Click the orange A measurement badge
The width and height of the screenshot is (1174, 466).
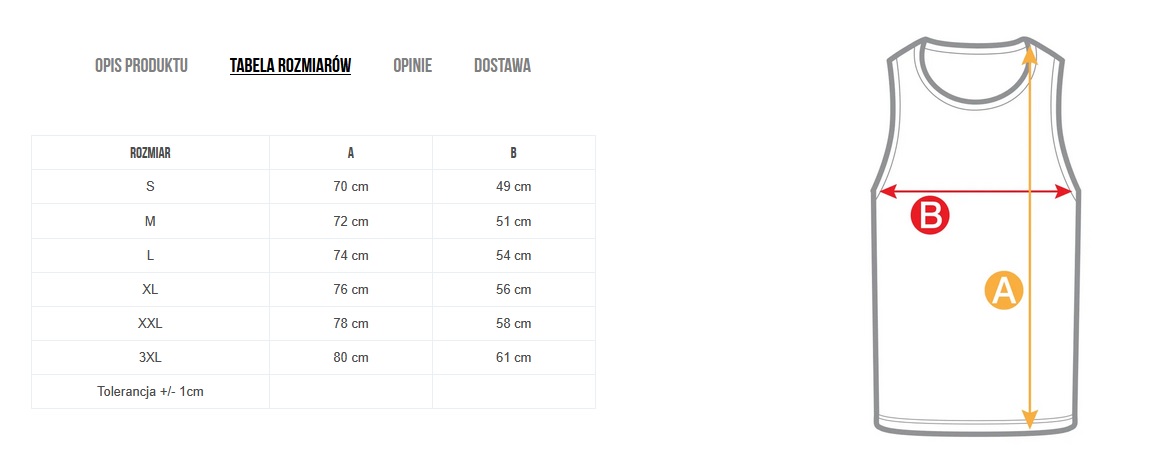click(x=1003, y=290)
